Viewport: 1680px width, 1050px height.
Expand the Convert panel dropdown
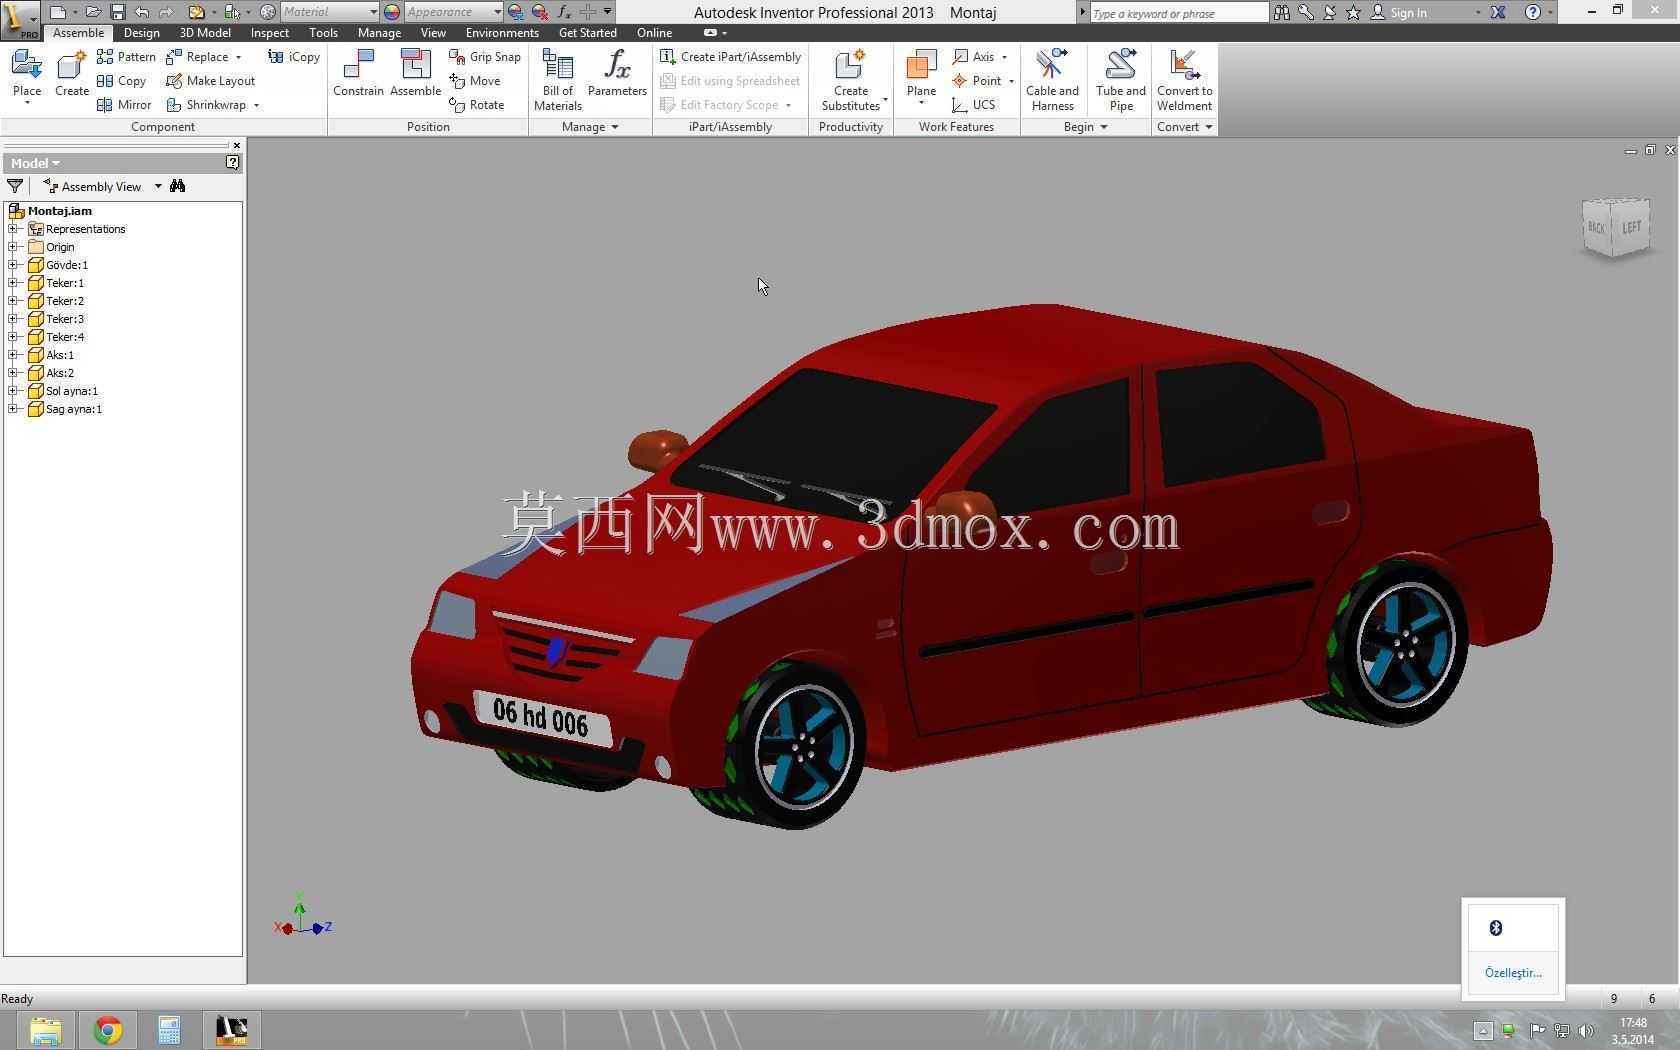[1184, 127]
